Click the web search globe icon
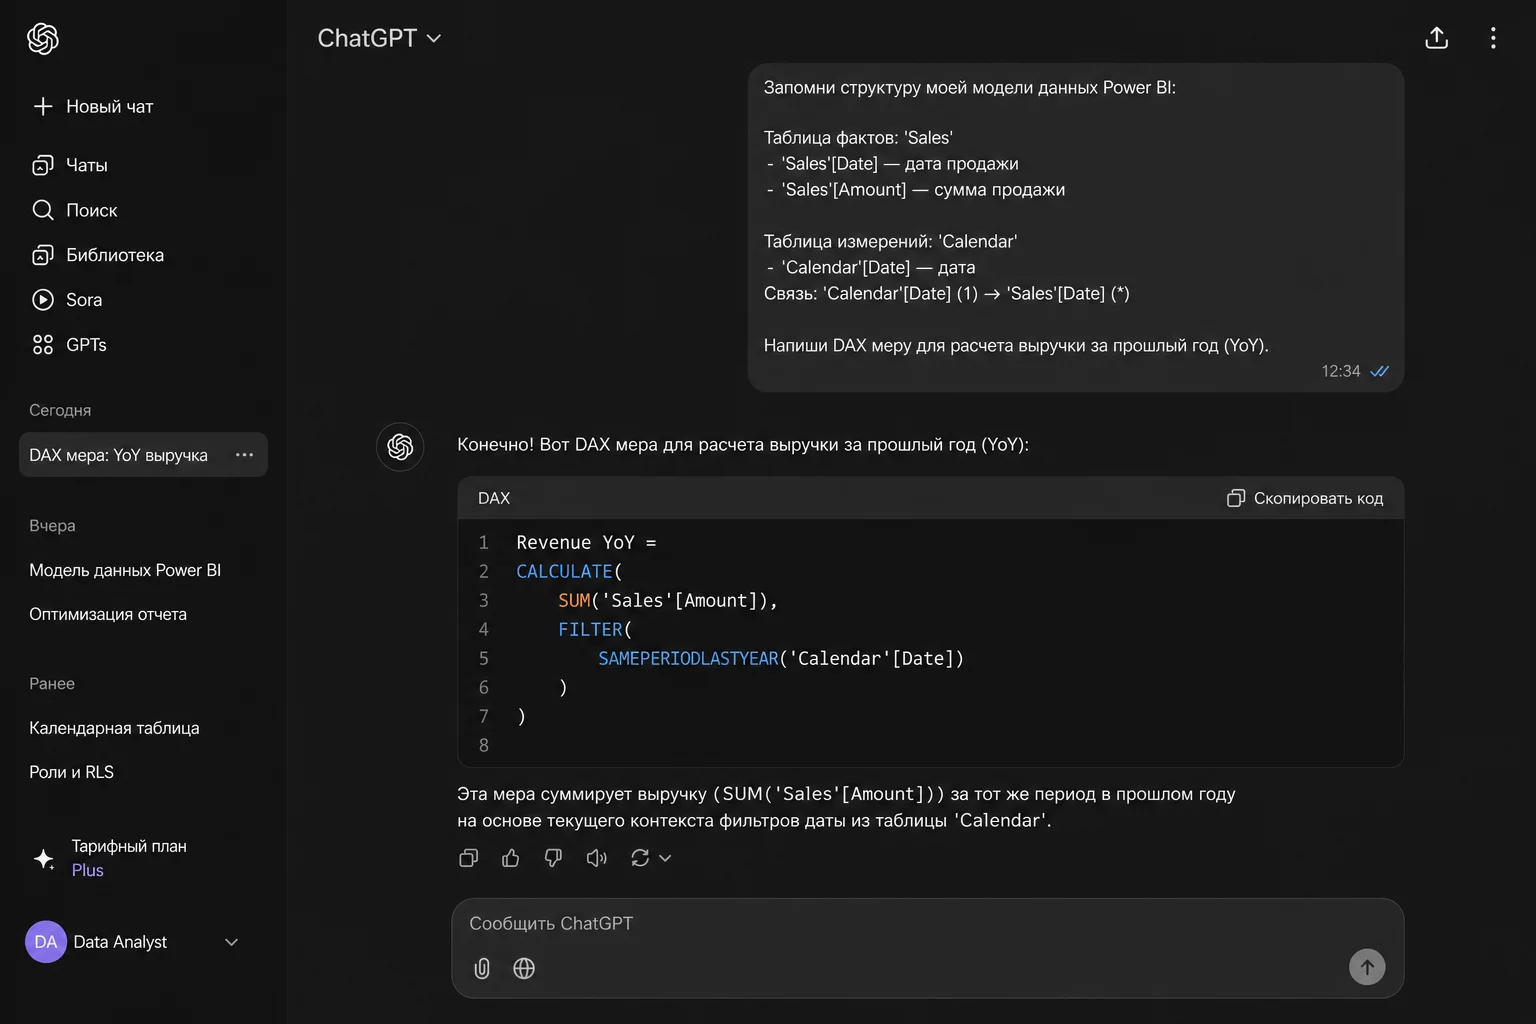1536x1024 pixels. coord(524,968)
